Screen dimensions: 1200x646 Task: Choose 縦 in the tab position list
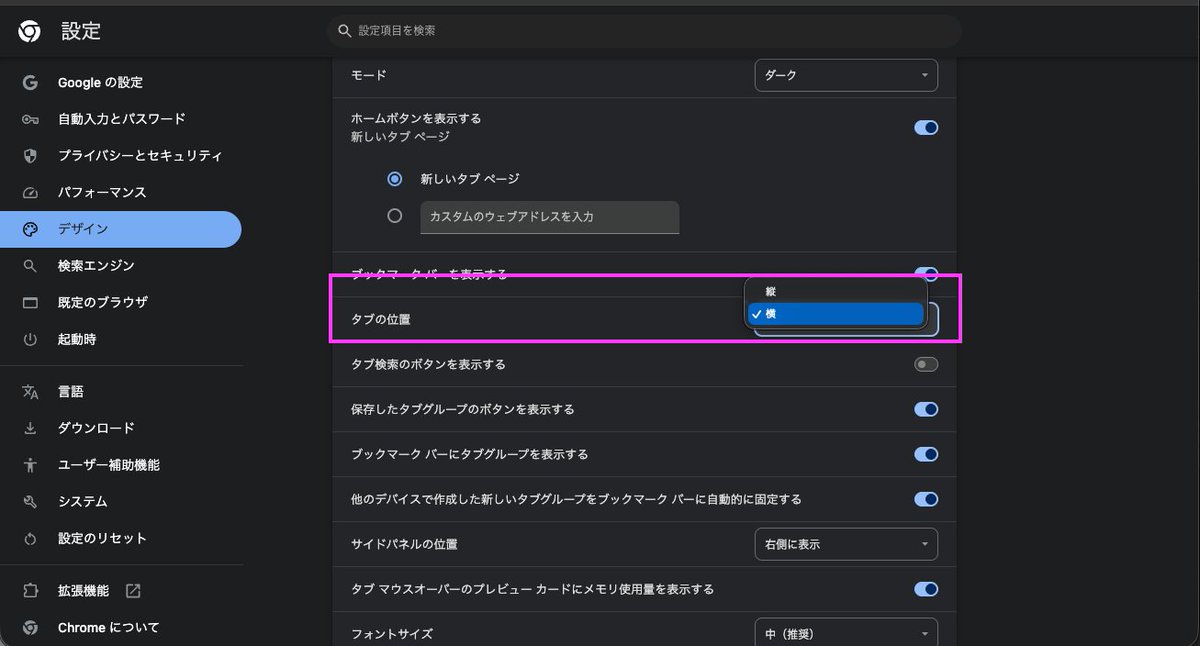click(x=835, y=291)
